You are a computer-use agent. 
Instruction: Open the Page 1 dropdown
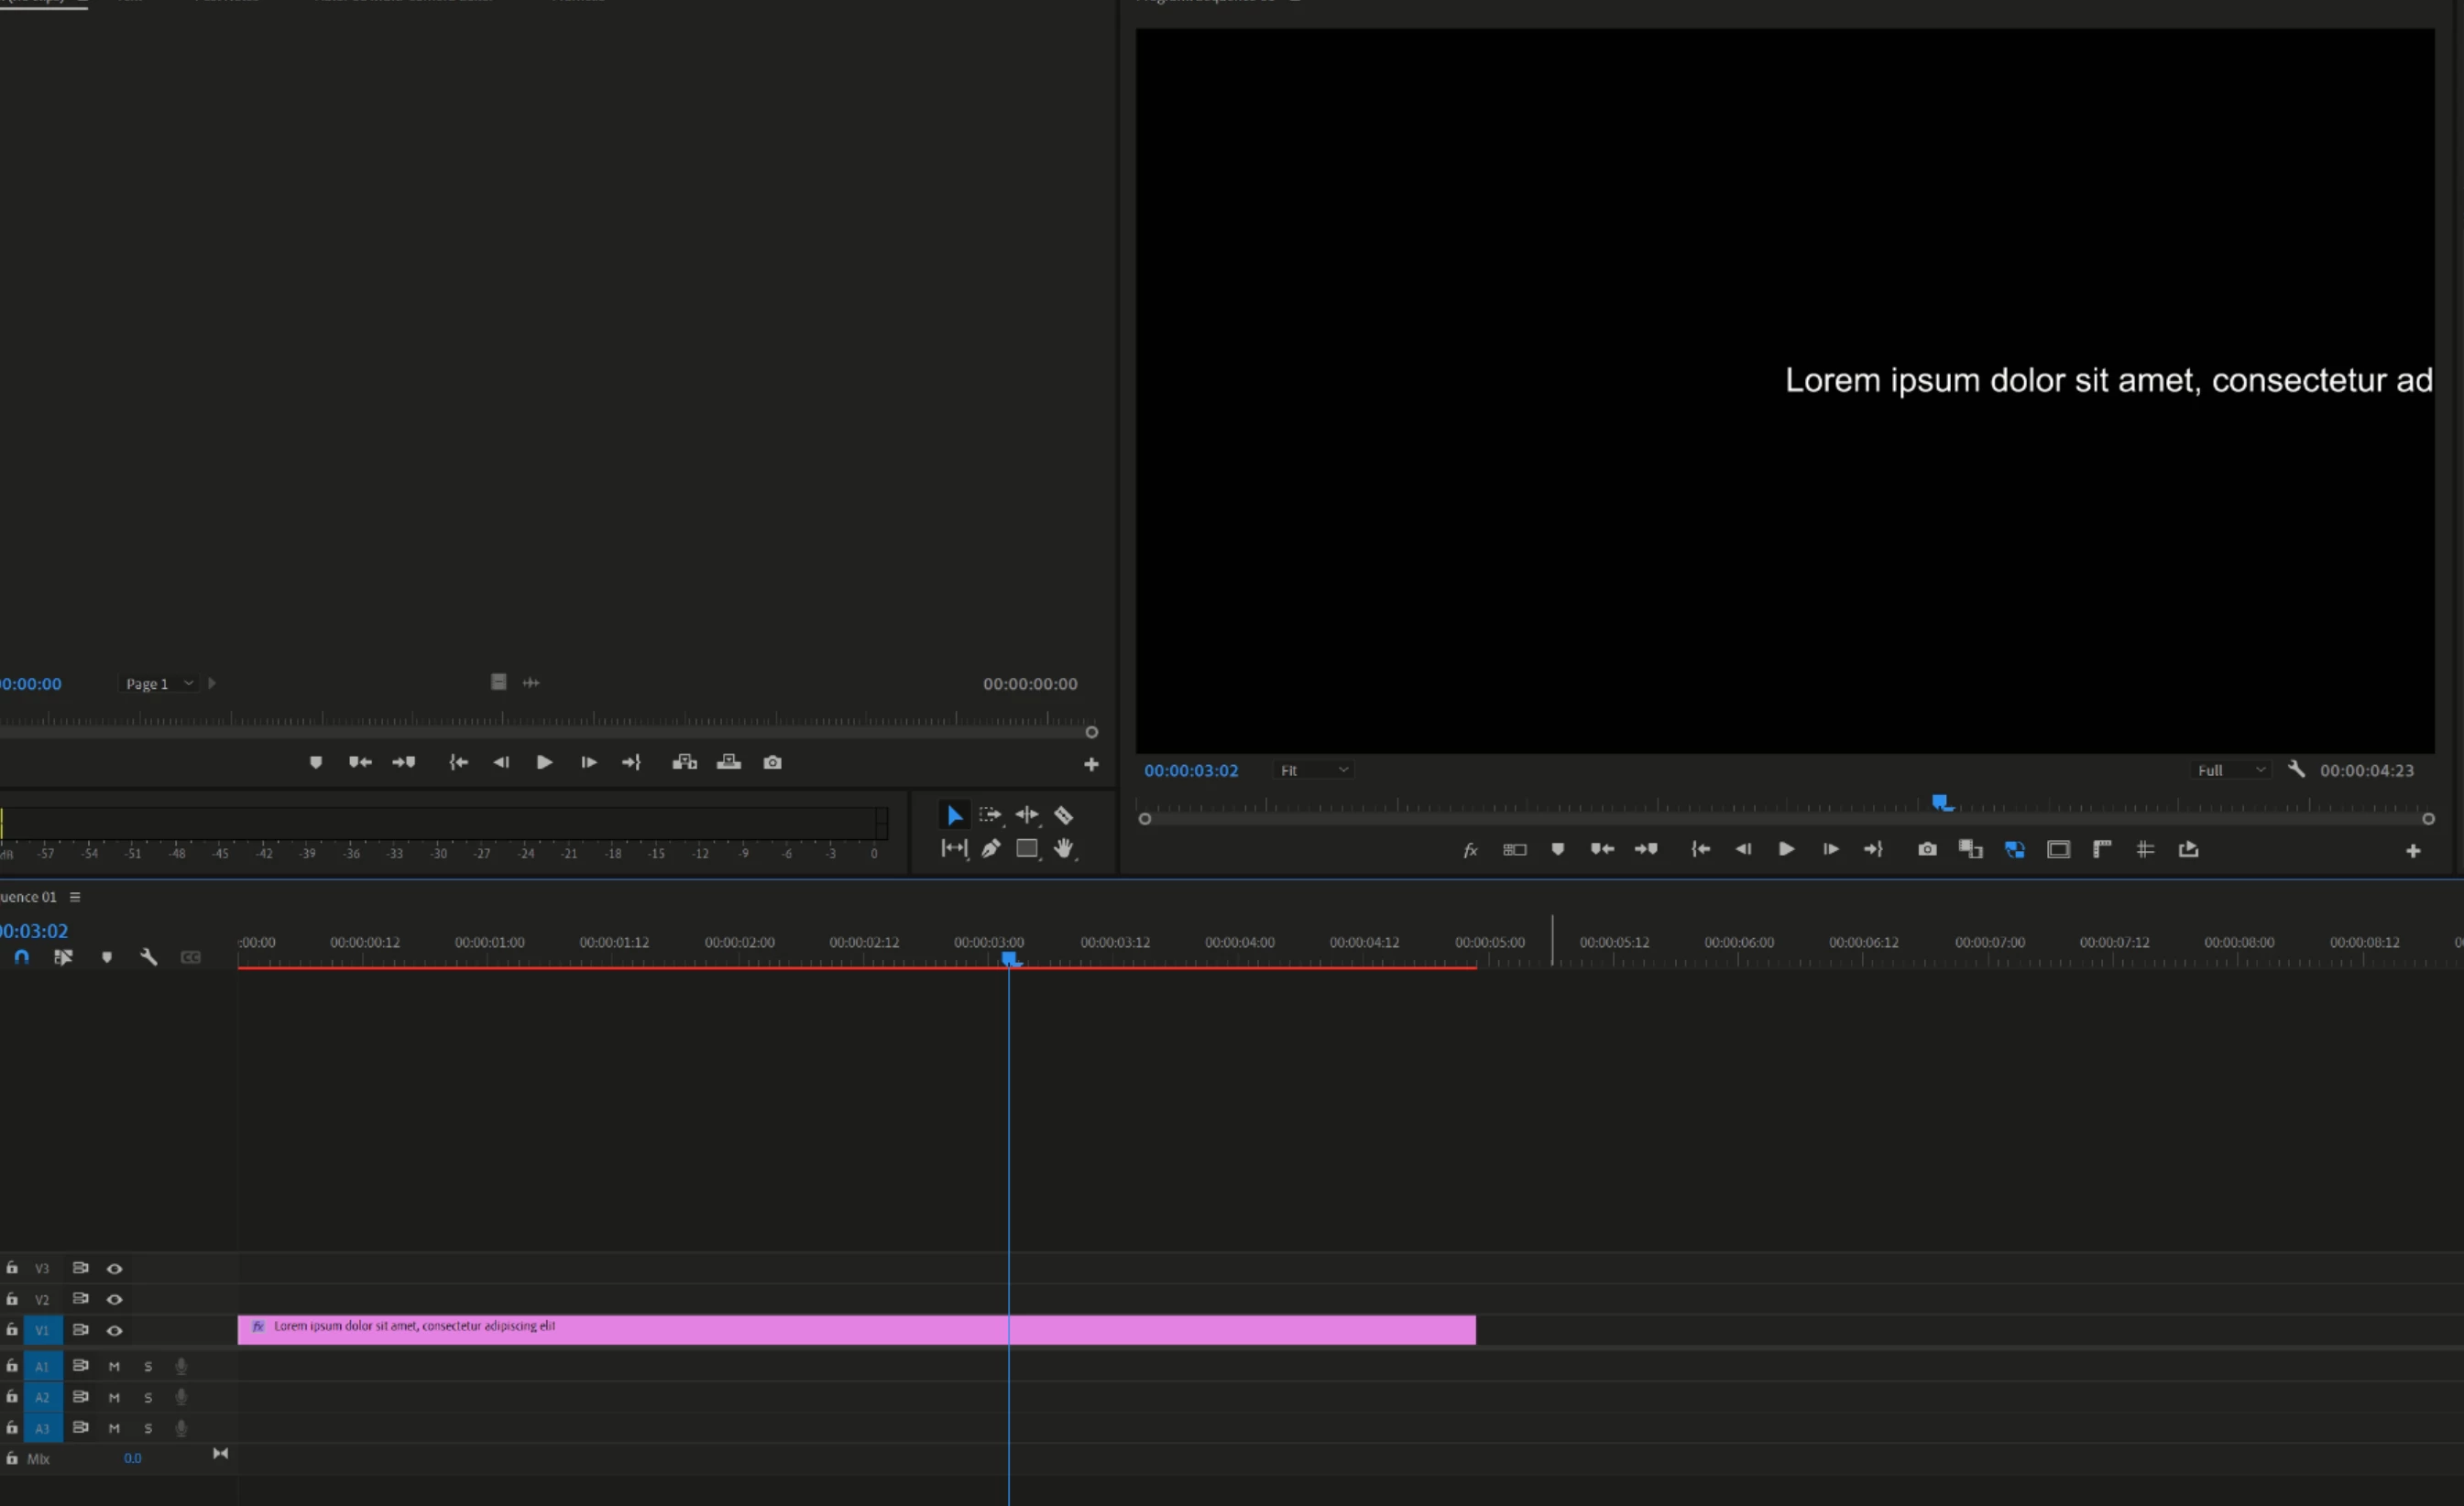158,683
